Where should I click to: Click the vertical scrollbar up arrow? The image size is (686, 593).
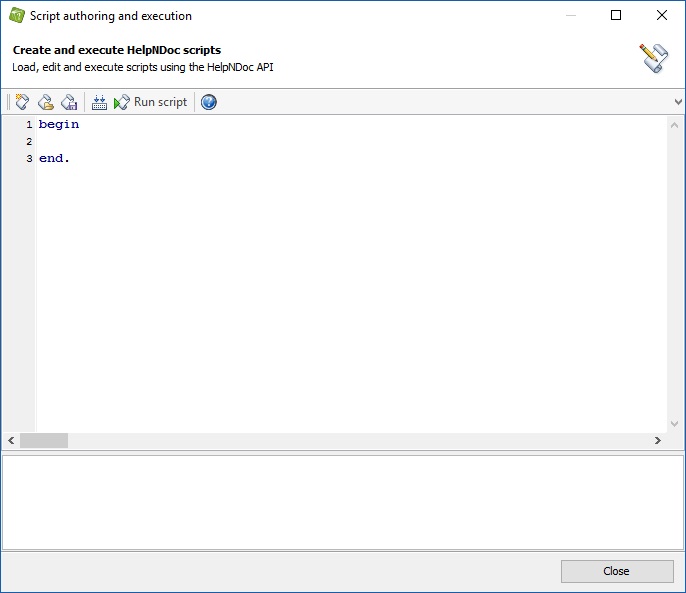[x=674, y=125]
